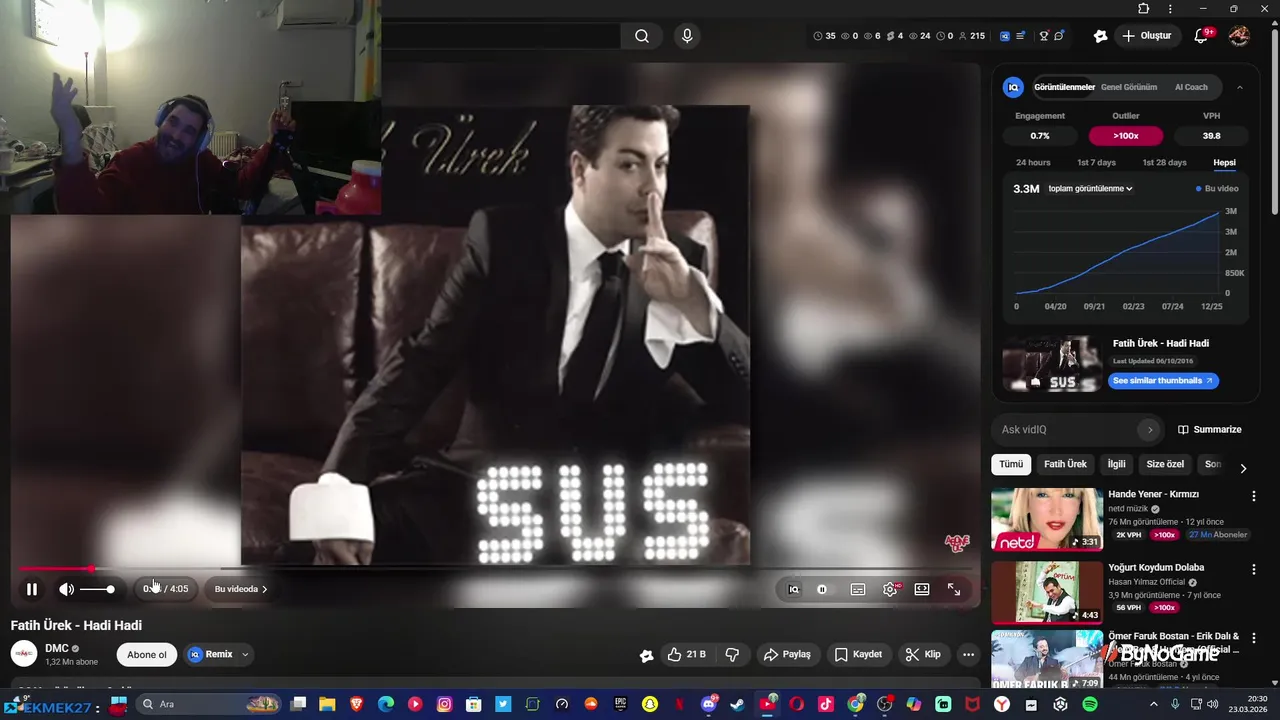The height and width of the screenshot is (720, 1280).
Task: Open the DMC channel avatar
Action: point(24,654)
